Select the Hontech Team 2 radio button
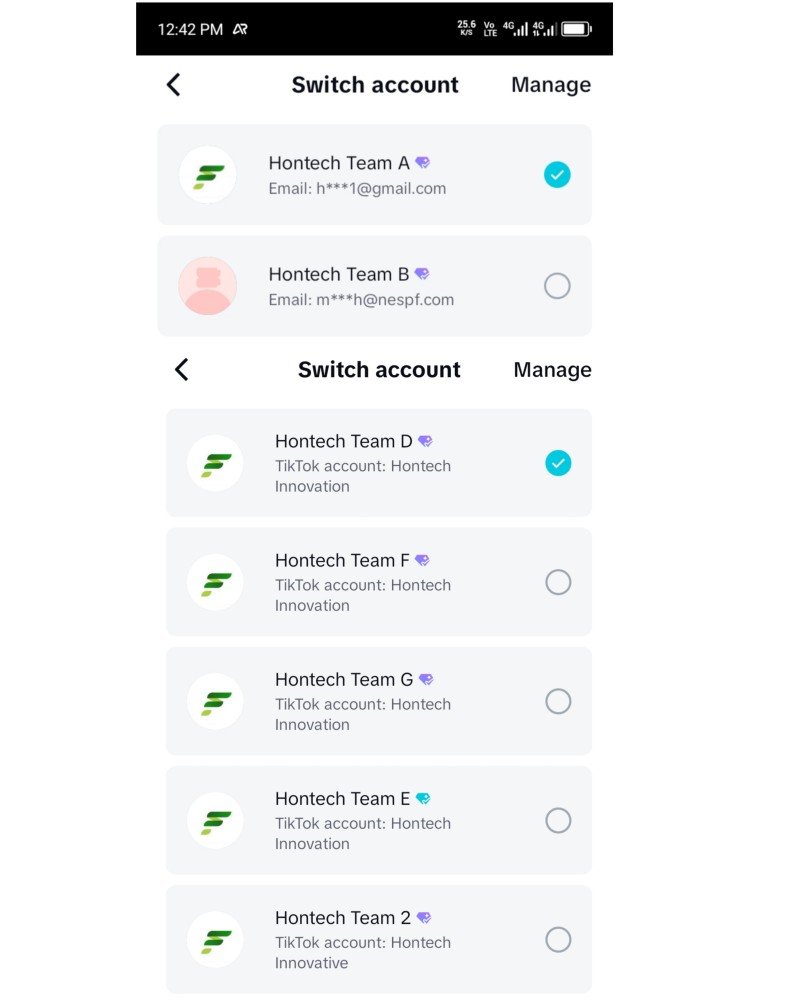 pyautogui.click(x=558, y=940)
